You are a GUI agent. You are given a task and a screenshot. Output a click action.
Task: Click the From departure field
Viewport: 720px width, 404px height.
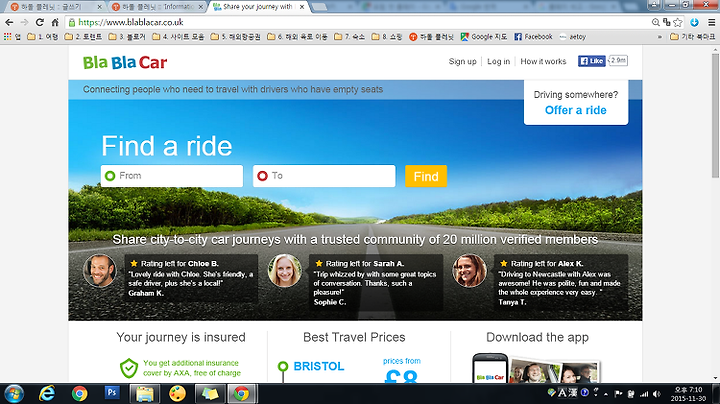172,176
